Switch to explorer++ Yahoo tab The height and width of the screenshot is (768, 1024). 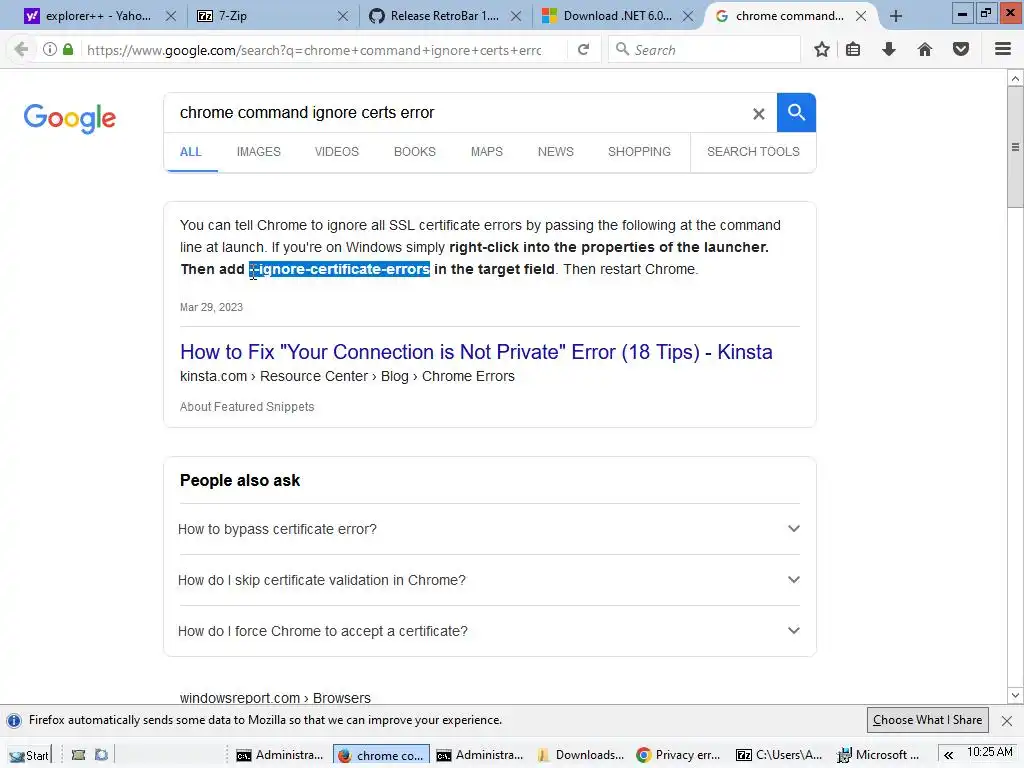coord(97,16)
